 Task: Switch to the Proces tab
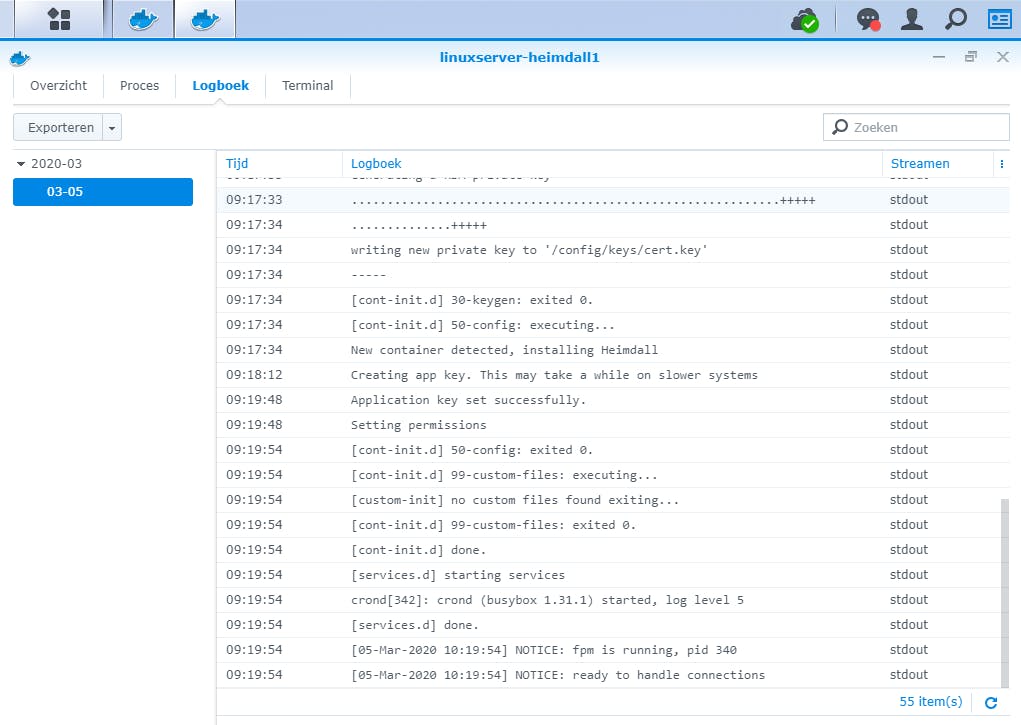pyautogui.click(x=139, y=85)
